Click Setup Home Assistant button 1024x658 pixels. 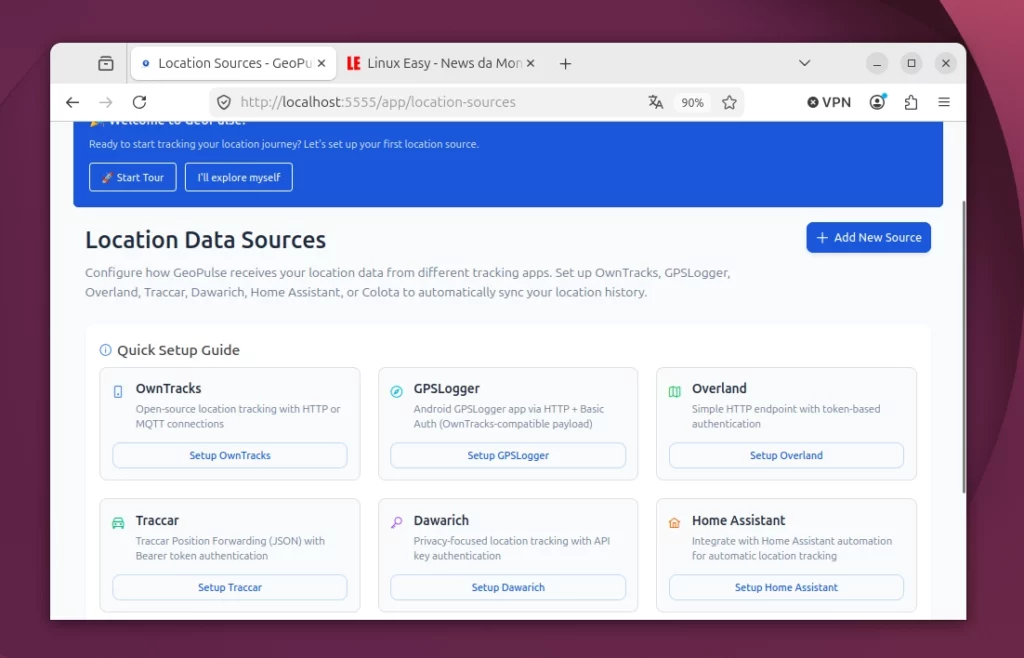(786, 588)
